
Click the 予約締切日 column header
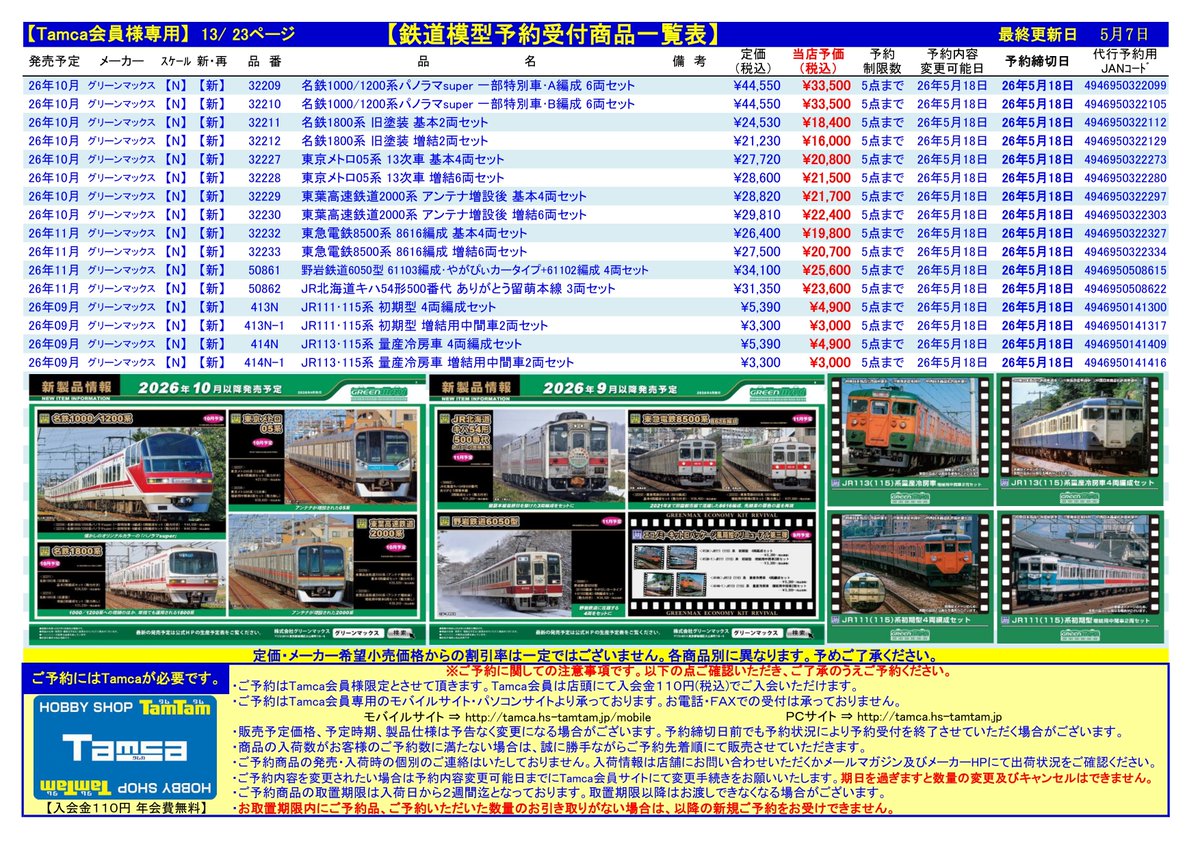[x=1037, y=61]
